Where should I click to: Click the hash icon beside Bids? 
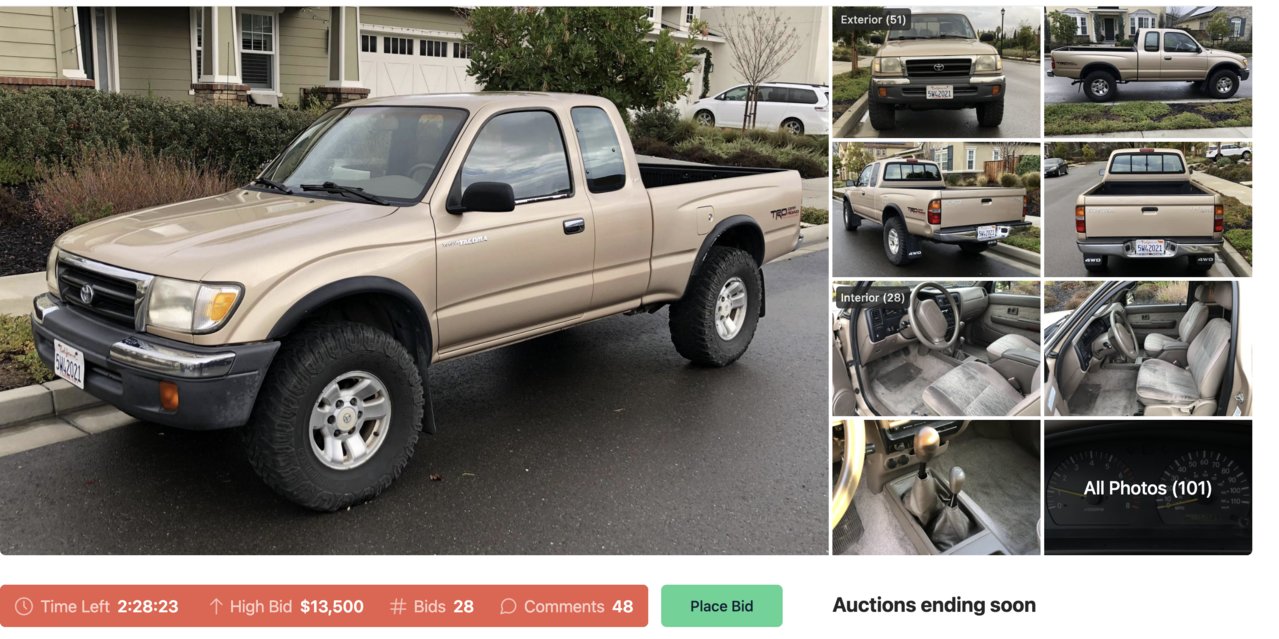pos(398,606)
